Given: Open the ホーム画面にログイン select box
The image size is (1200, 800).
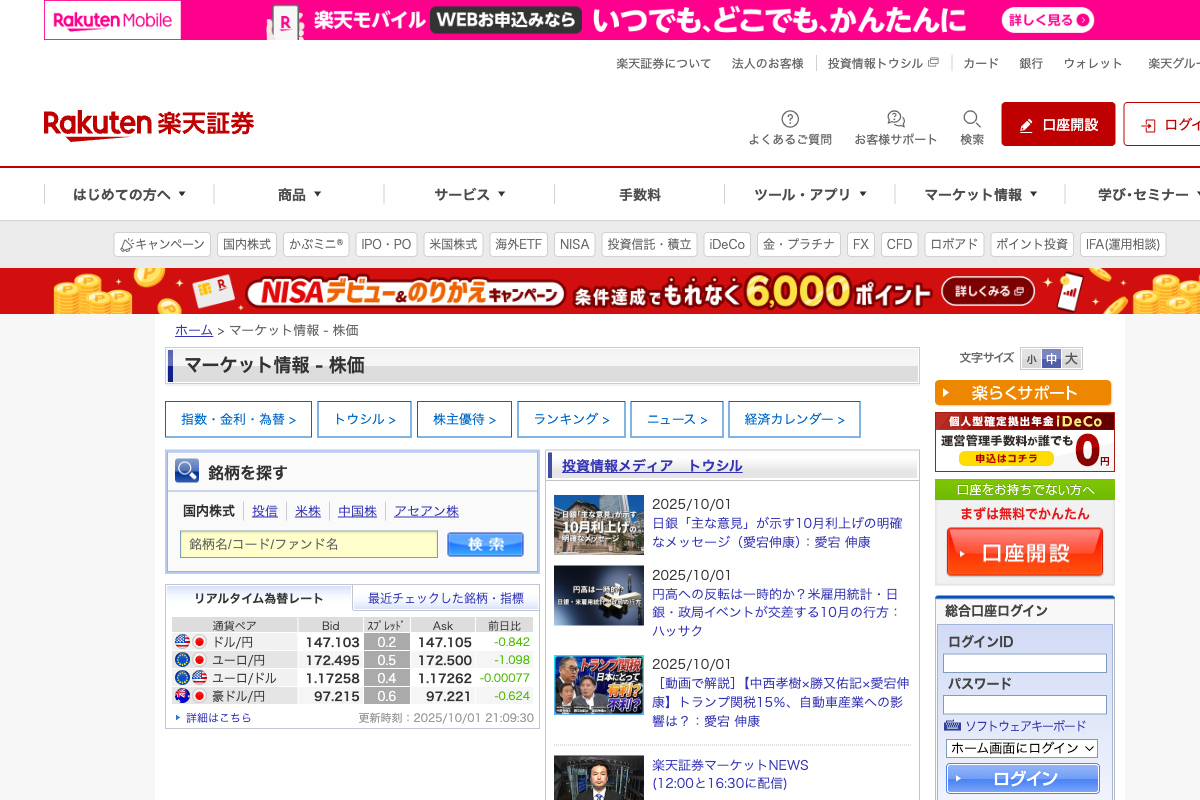Looking at the screenshot, I should coord(1021,748).
